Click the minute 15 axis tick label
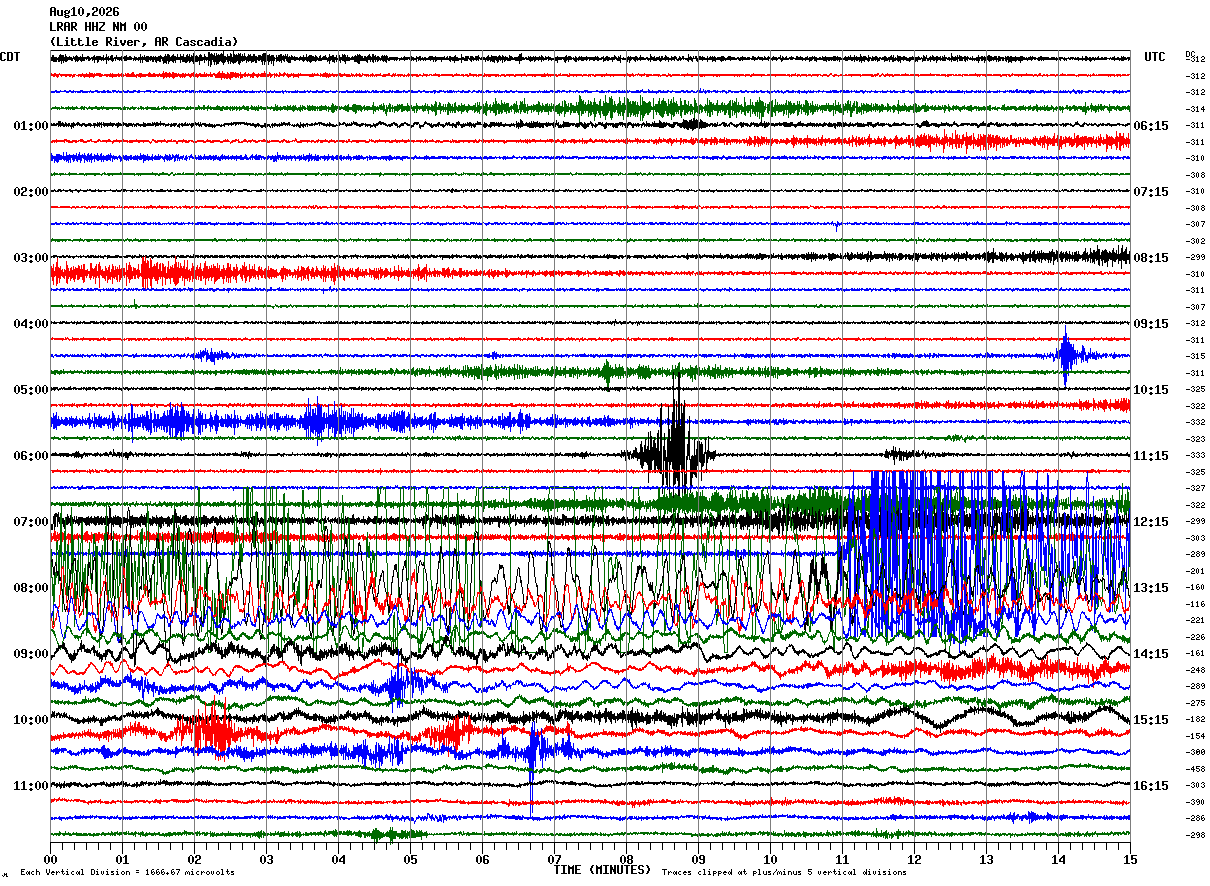Viewport: 1210px width, 886px height. tap(1129, 859)
